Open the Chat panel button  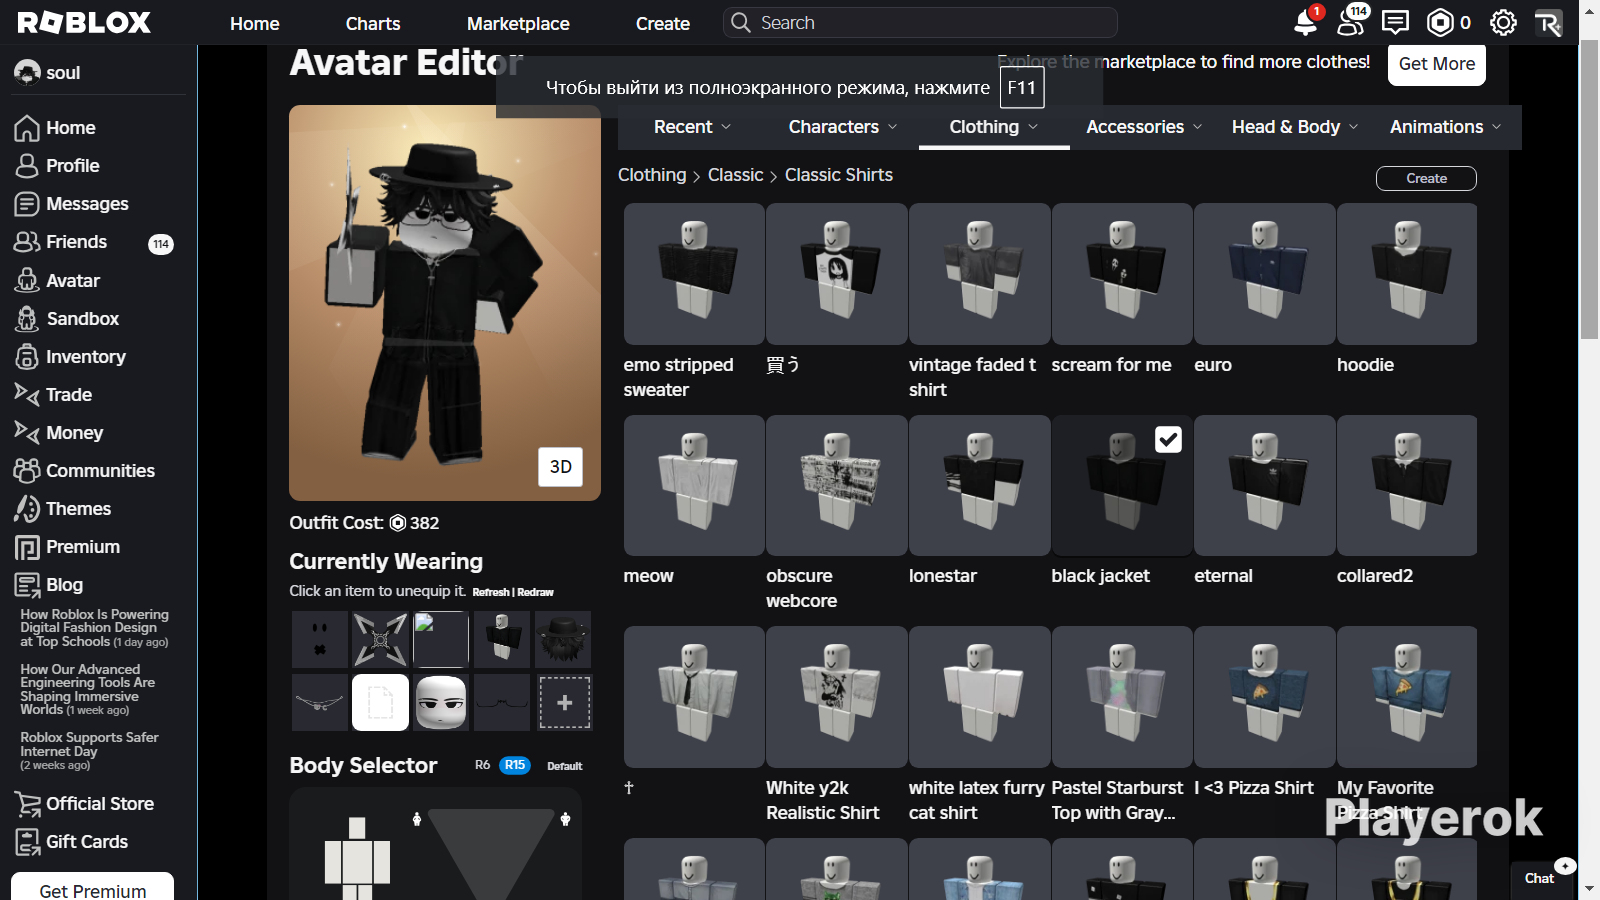1540,878
